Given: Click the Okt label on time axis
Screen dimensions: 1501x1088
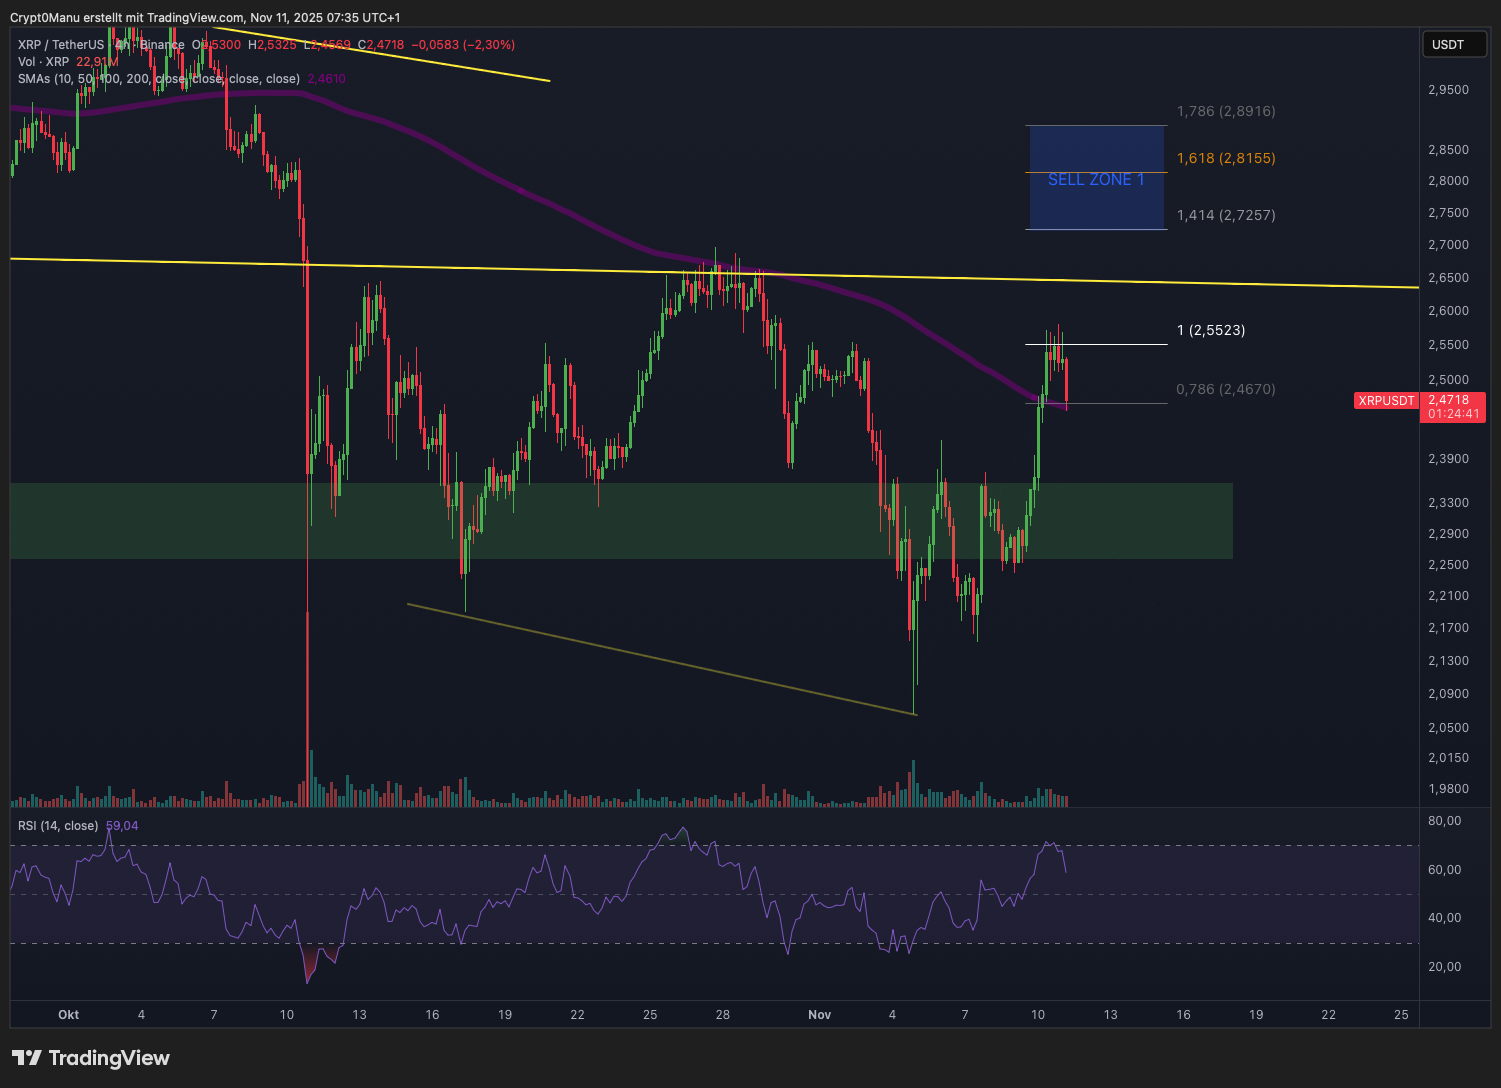Looking at the screenshot, I should (x=69, y=1015).
